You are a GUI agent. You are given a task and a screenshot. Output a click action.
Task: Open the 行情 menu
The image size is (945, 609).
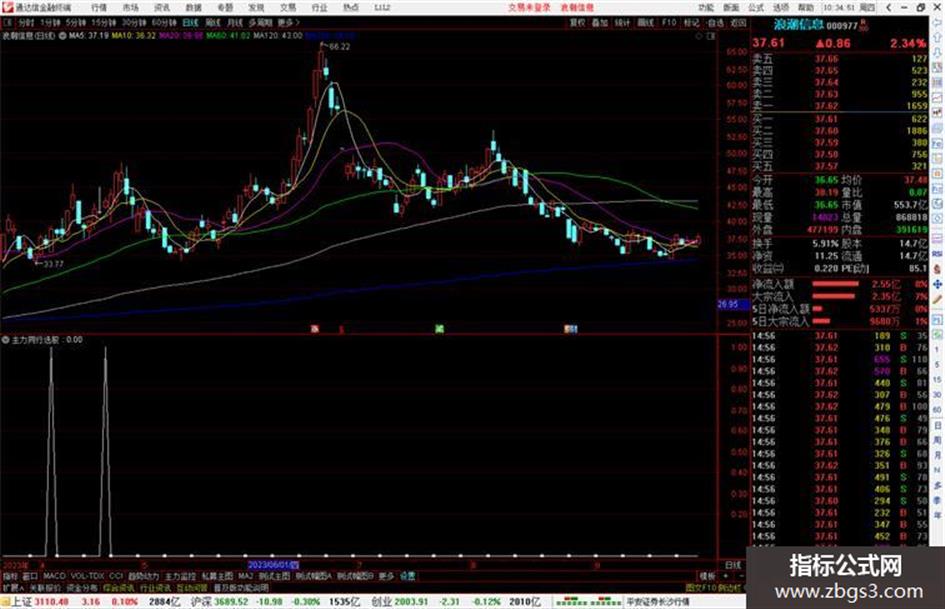tap(99, 7)
